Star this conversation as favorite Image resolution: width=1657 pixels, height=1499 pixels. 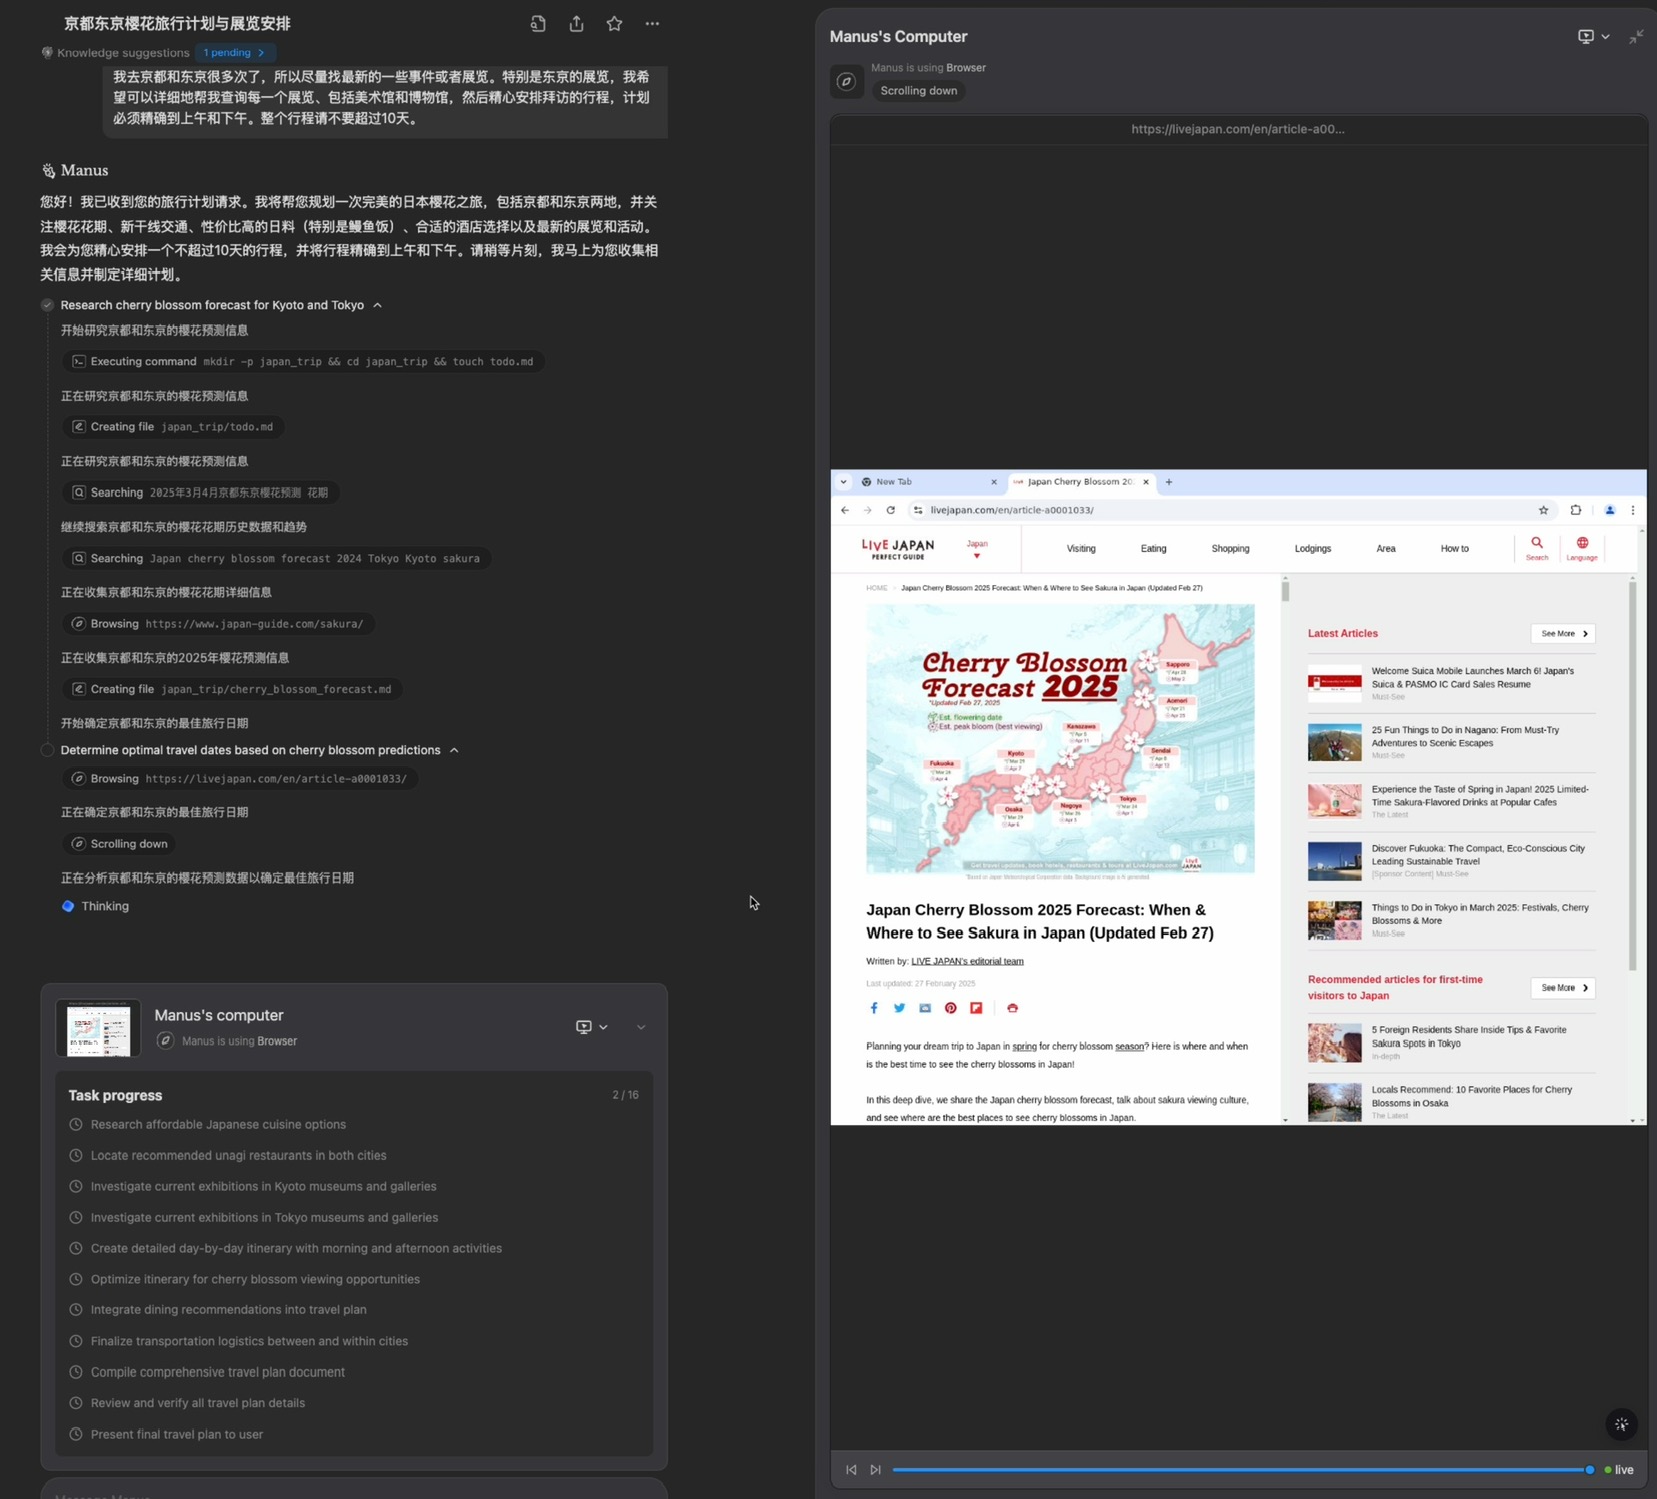[x=614, y=24]
